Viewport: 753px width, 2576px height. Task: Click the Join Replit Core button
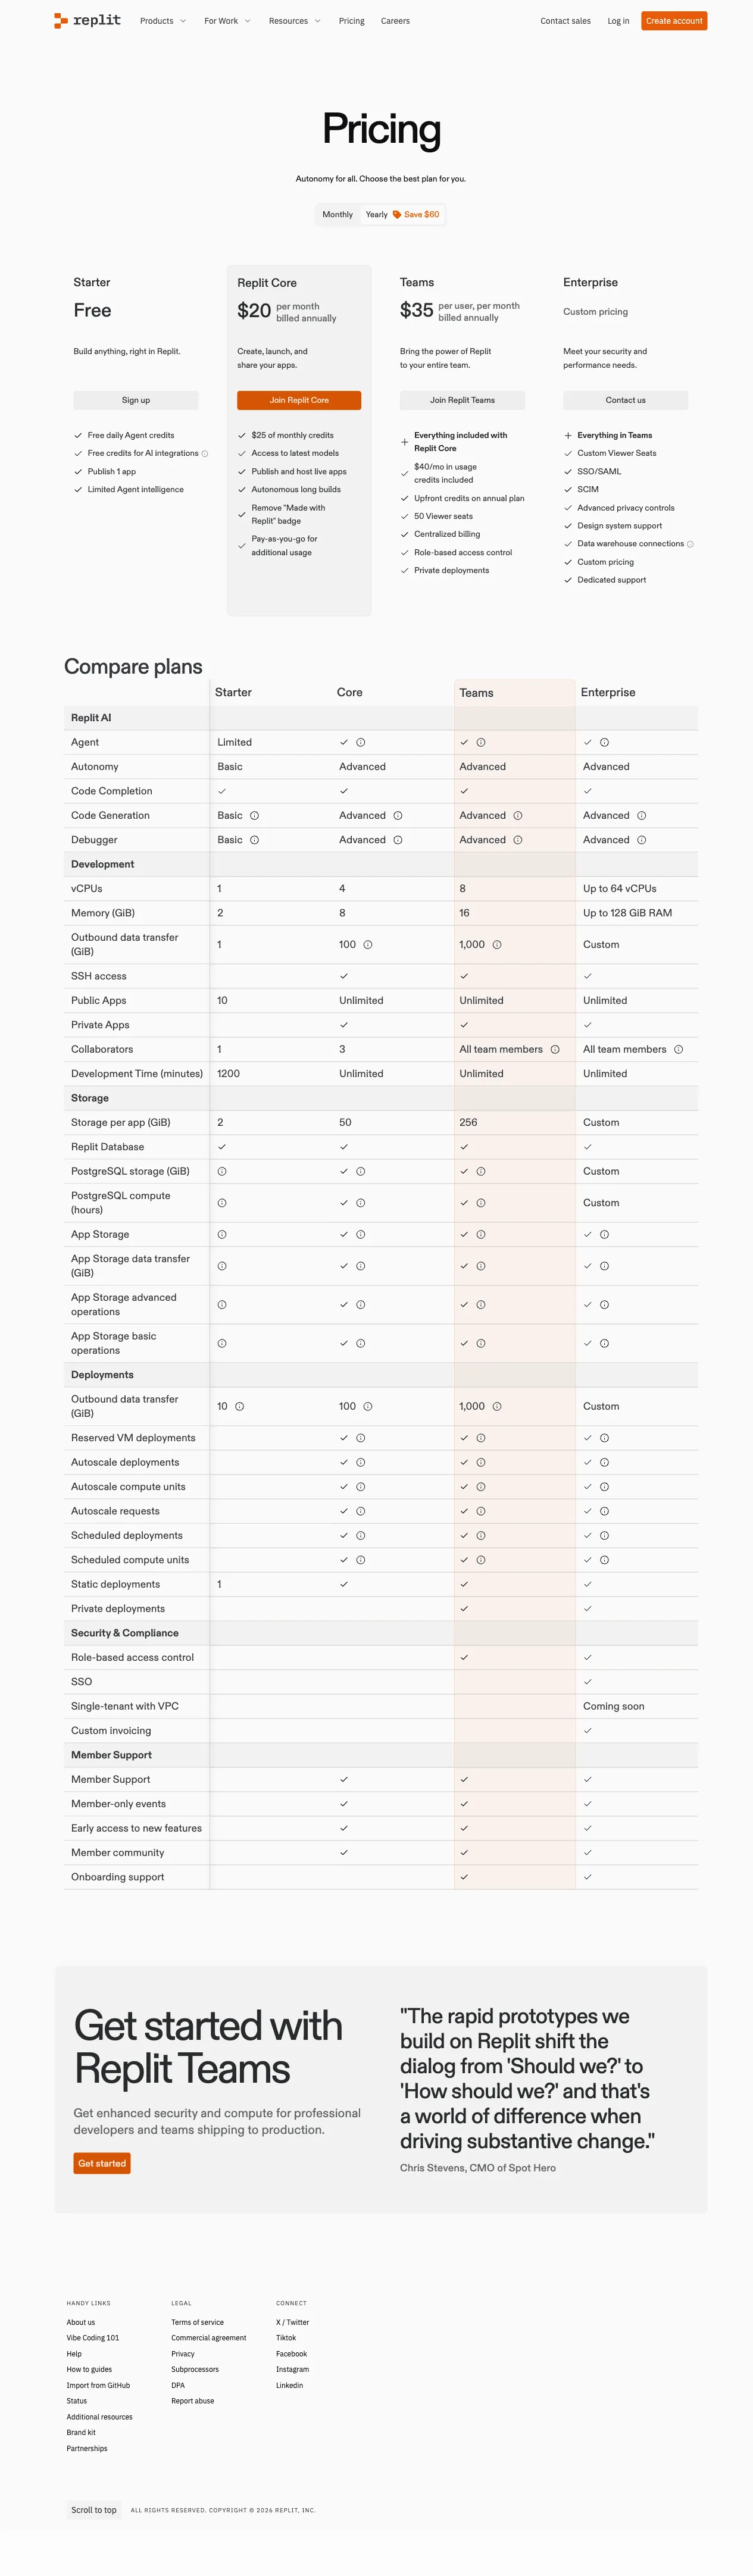click(x=299, y=400)
